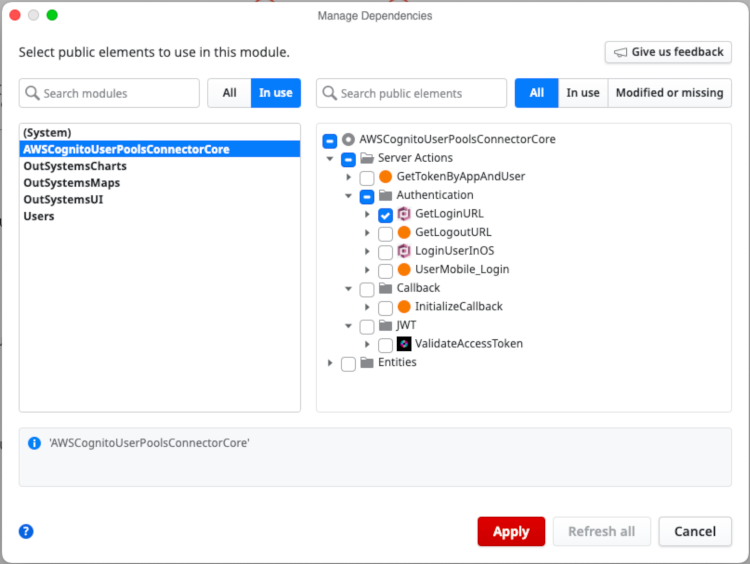Viewport: 750px width, 564px height.
Task: Collapse the Callback folder arrow
Action: pos(349,288)
